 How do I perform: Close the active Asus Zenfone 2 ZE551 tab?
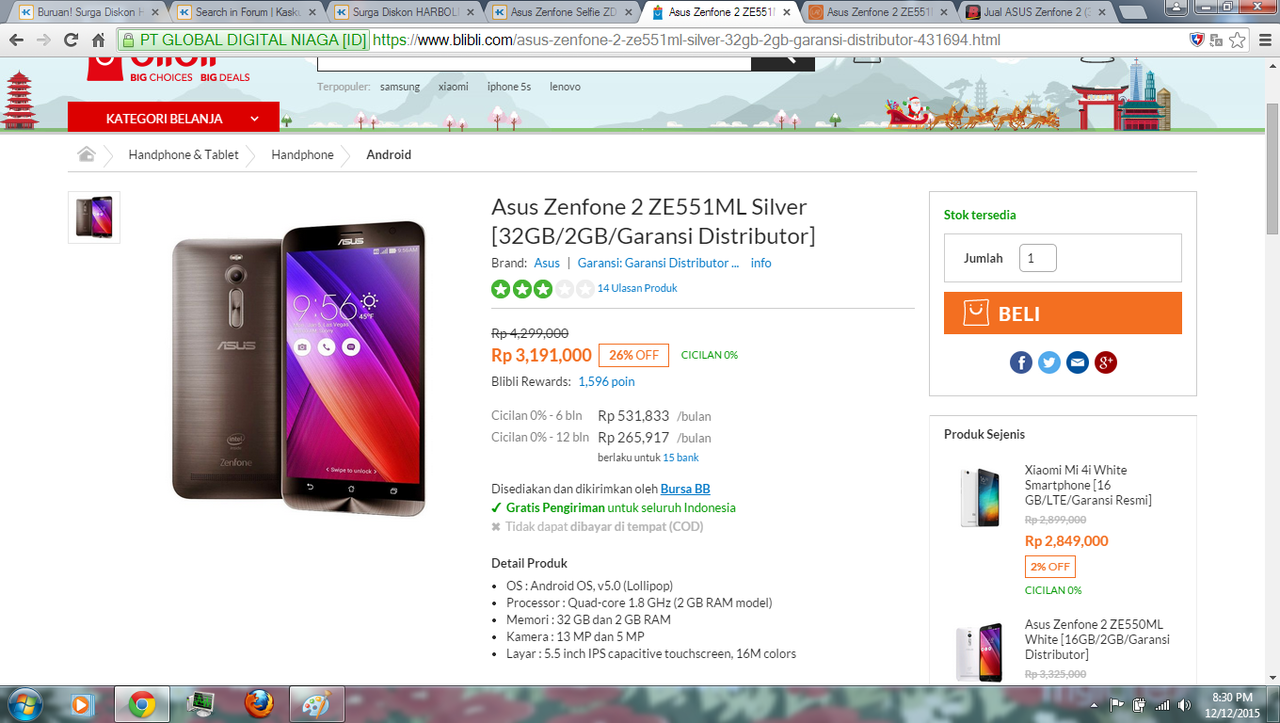coord(785,12)
